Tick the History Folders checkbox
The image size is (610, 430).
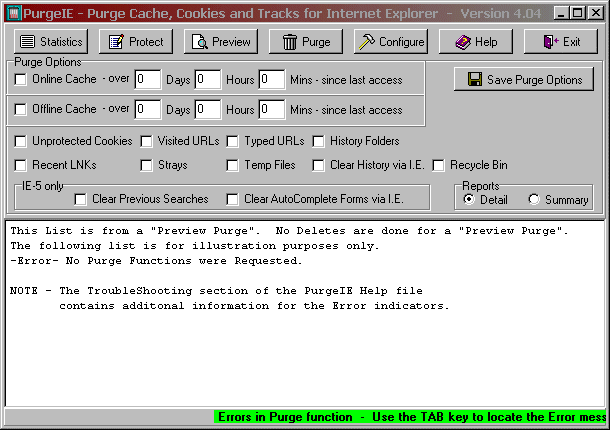click(318, 141)
